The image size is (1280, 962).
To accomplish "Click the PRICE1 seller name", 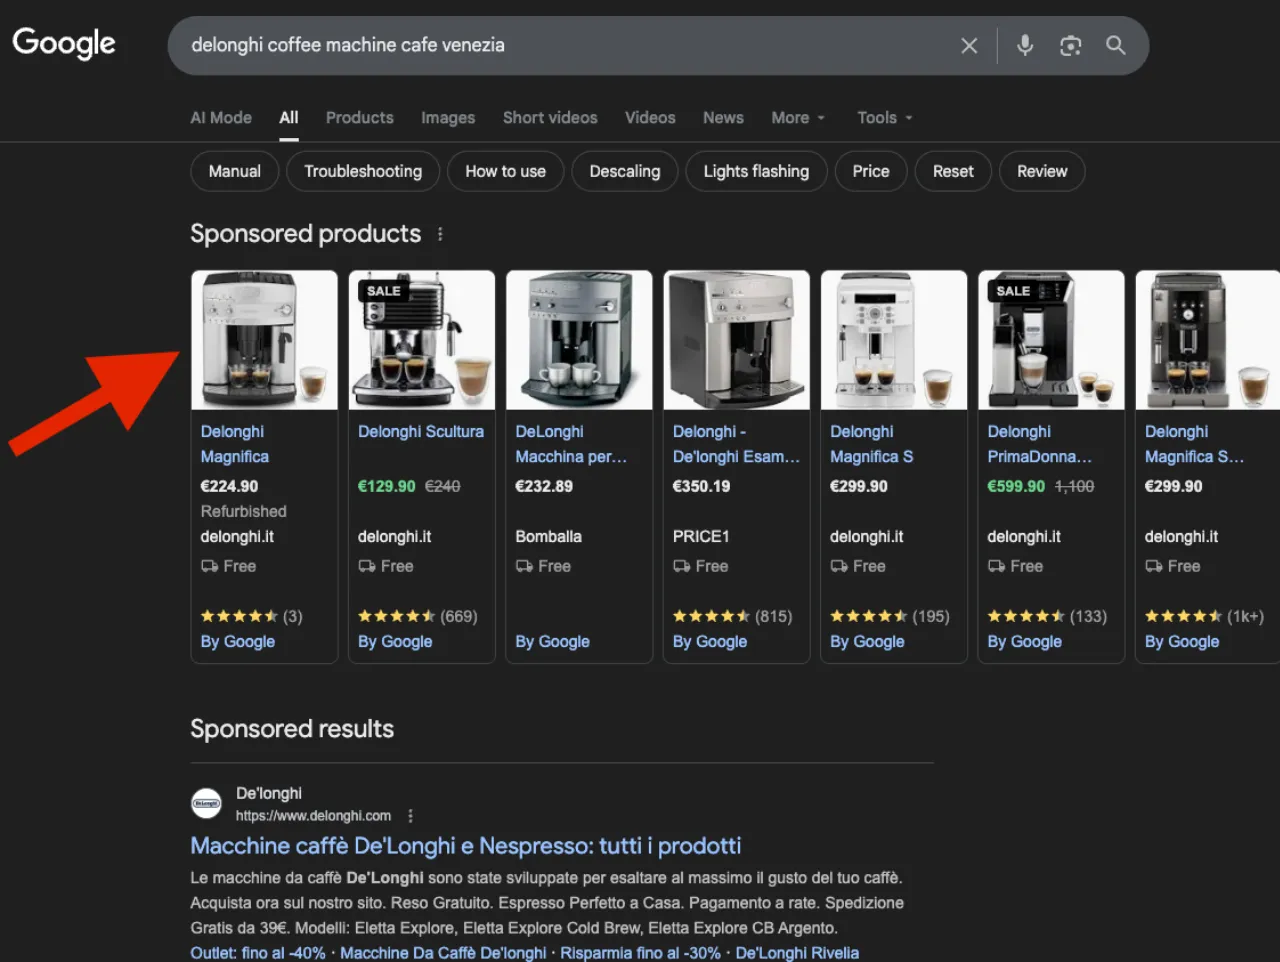I will click(701, 537).
